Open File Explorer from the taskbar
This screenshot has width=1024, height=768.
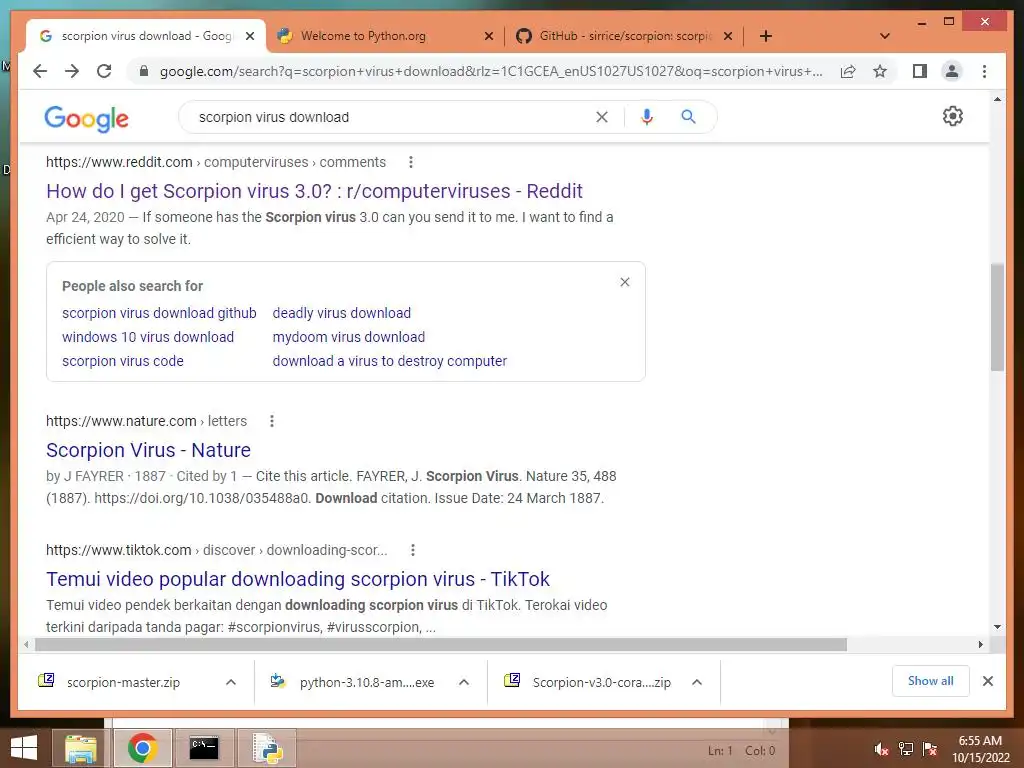click(x=81, y=748)
